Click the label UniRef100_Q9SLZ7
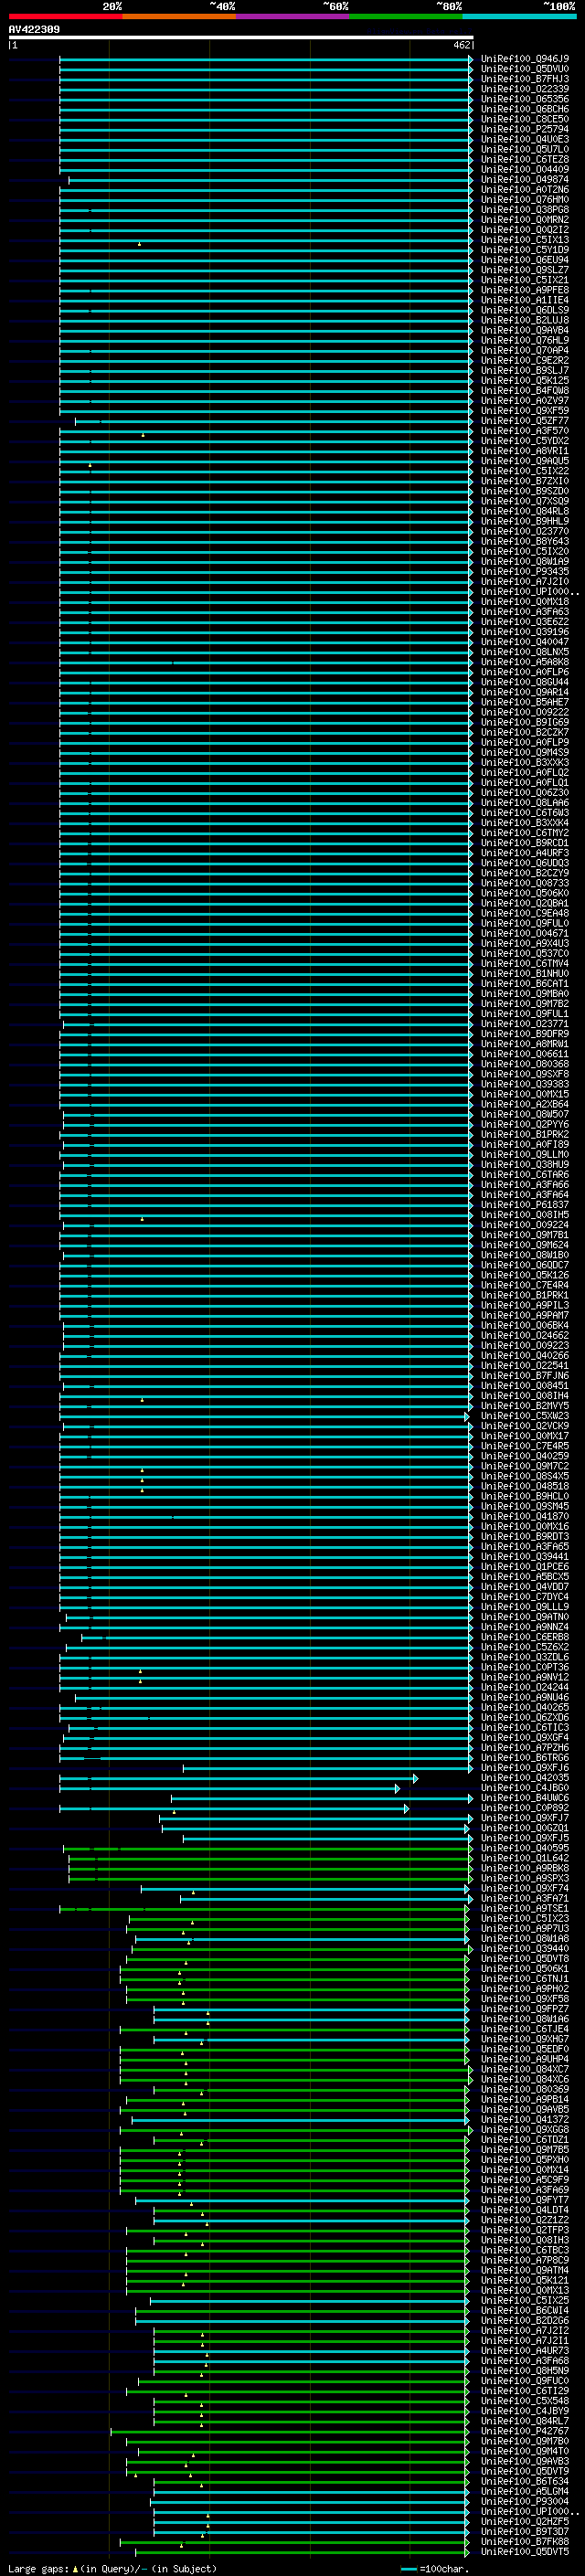585x2576 pixels. (x=525, y=270)
